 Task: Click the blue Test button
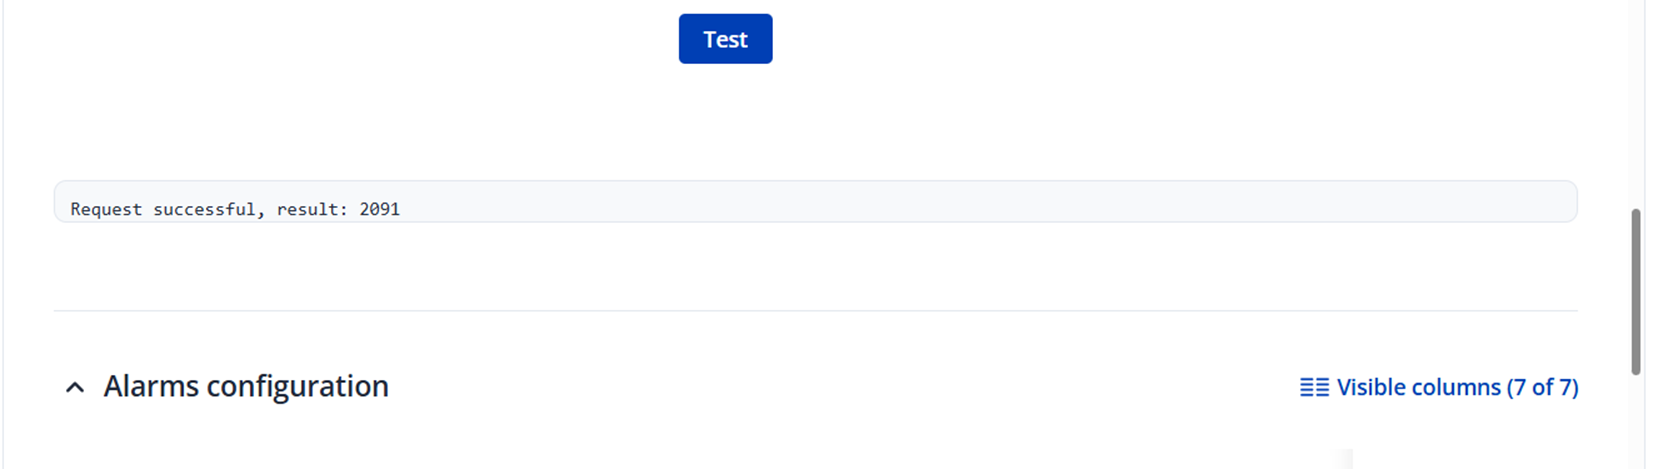725,39
